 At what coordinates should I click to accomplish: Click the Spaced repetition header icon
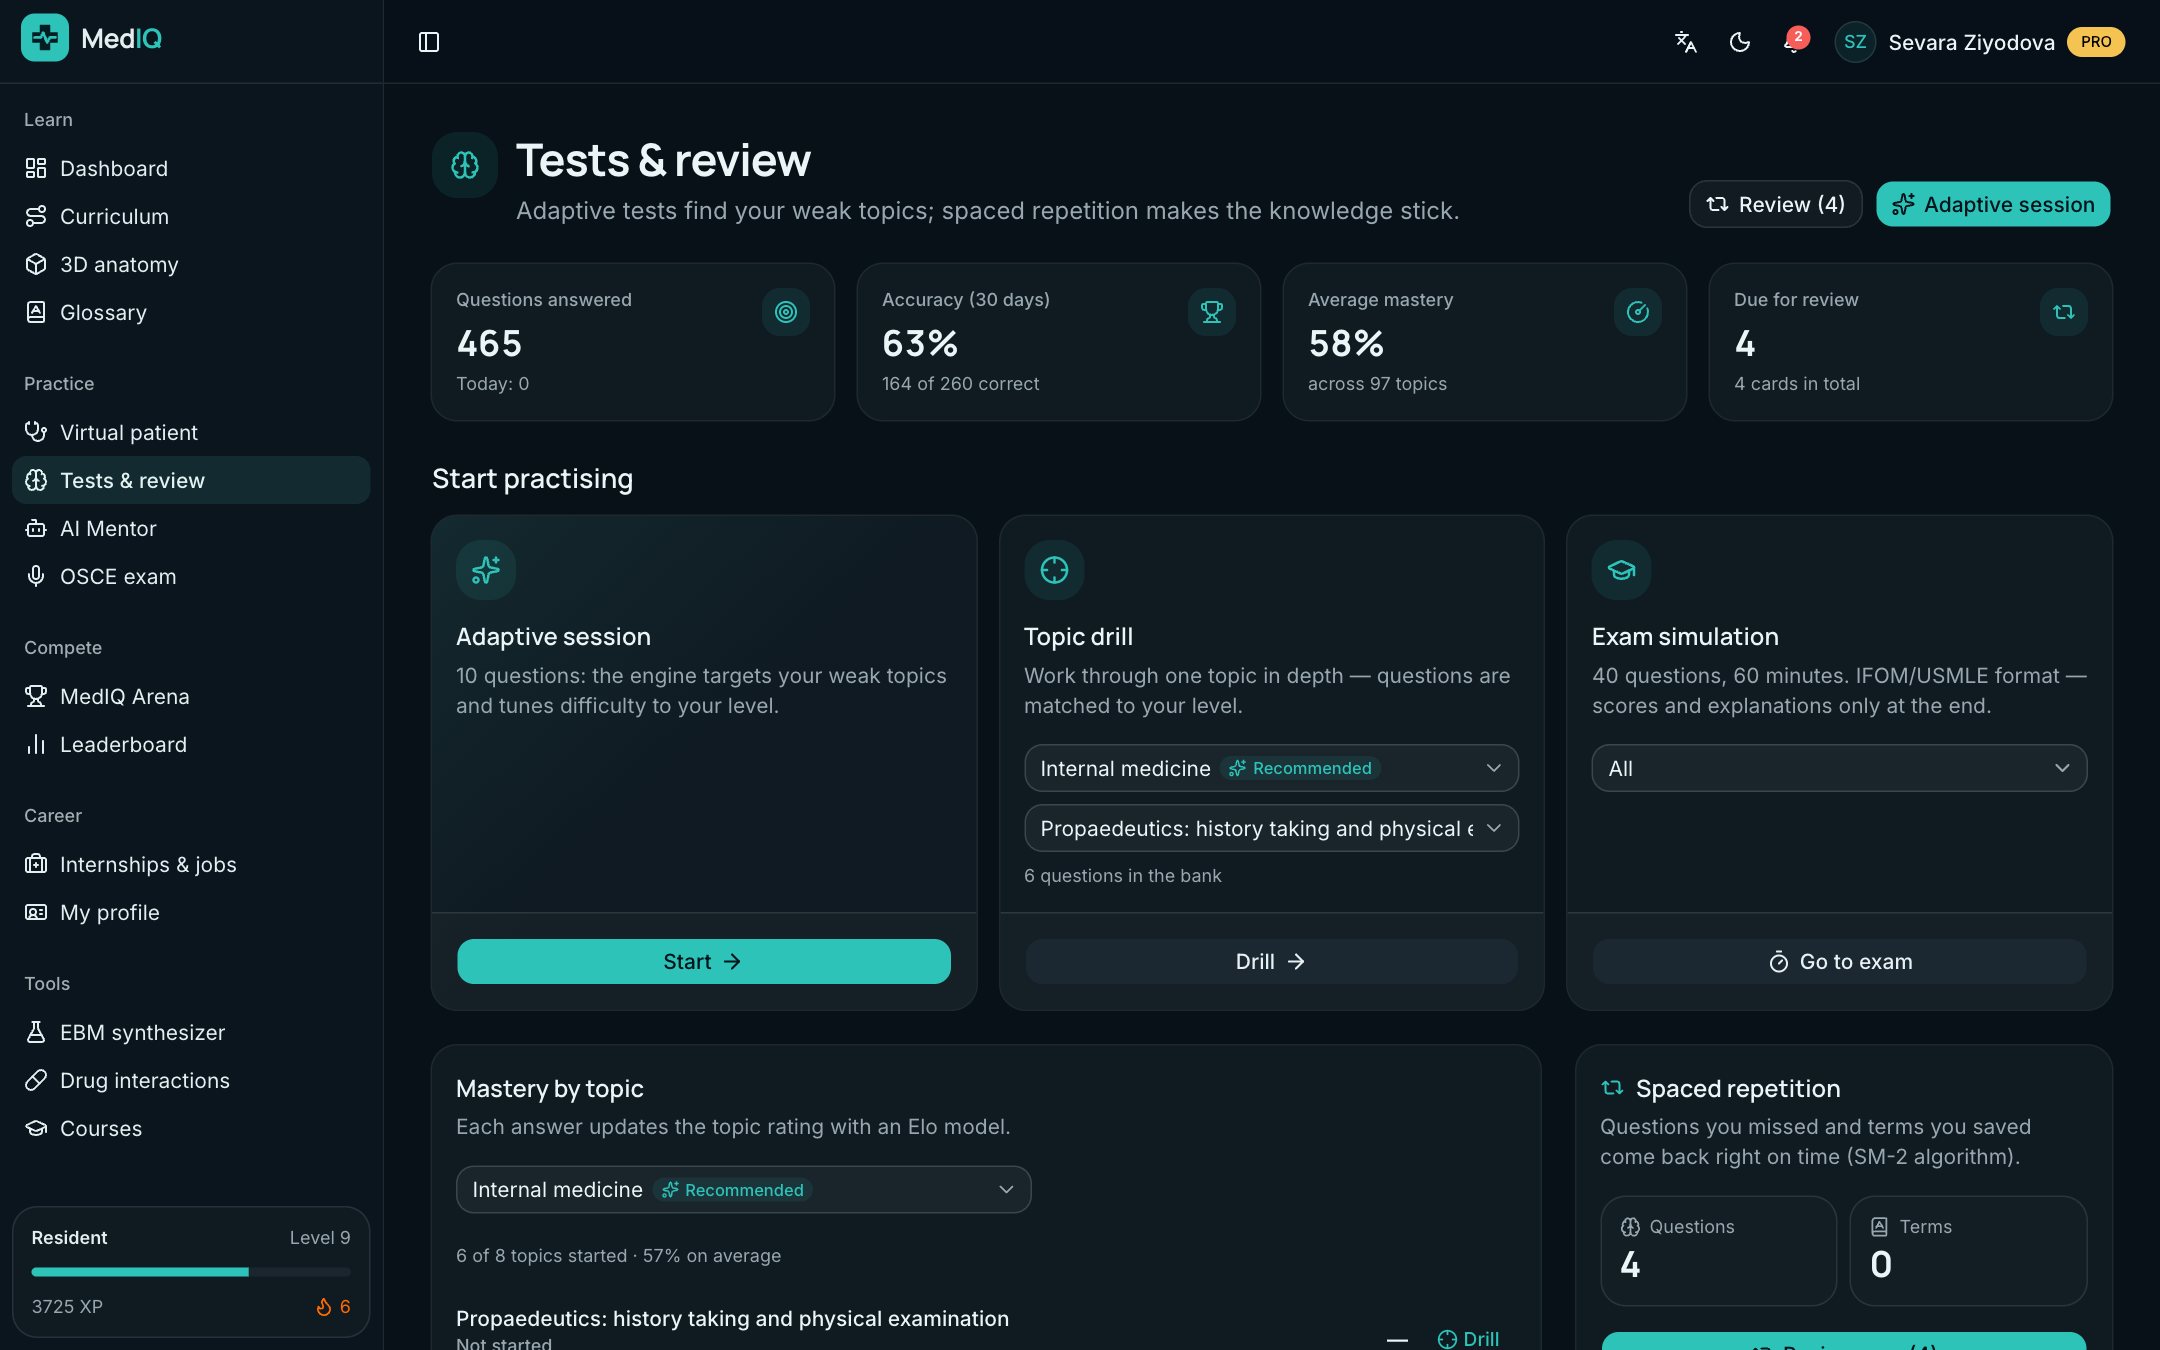1612,1088
